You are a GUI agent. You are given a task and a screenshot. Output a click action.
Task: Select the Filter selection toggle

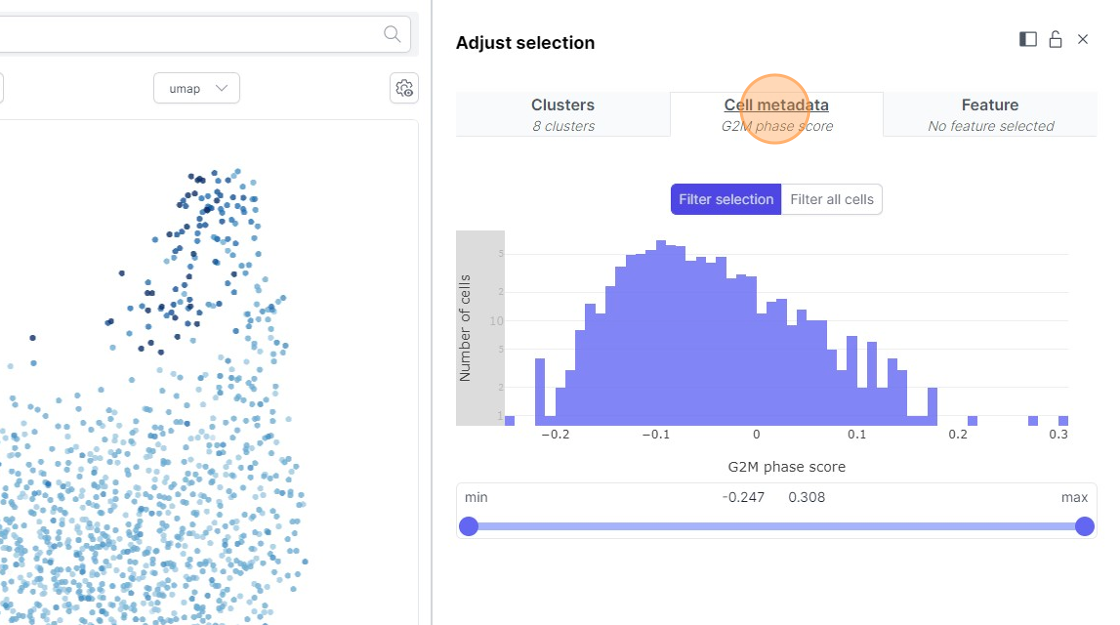click(x=726, y=199)
